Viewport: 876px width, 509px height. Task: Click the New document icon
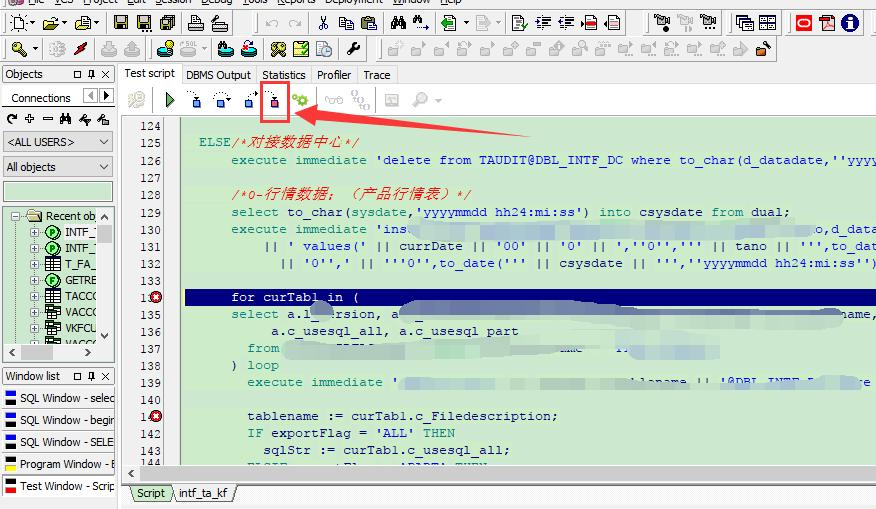pos(18,23)
